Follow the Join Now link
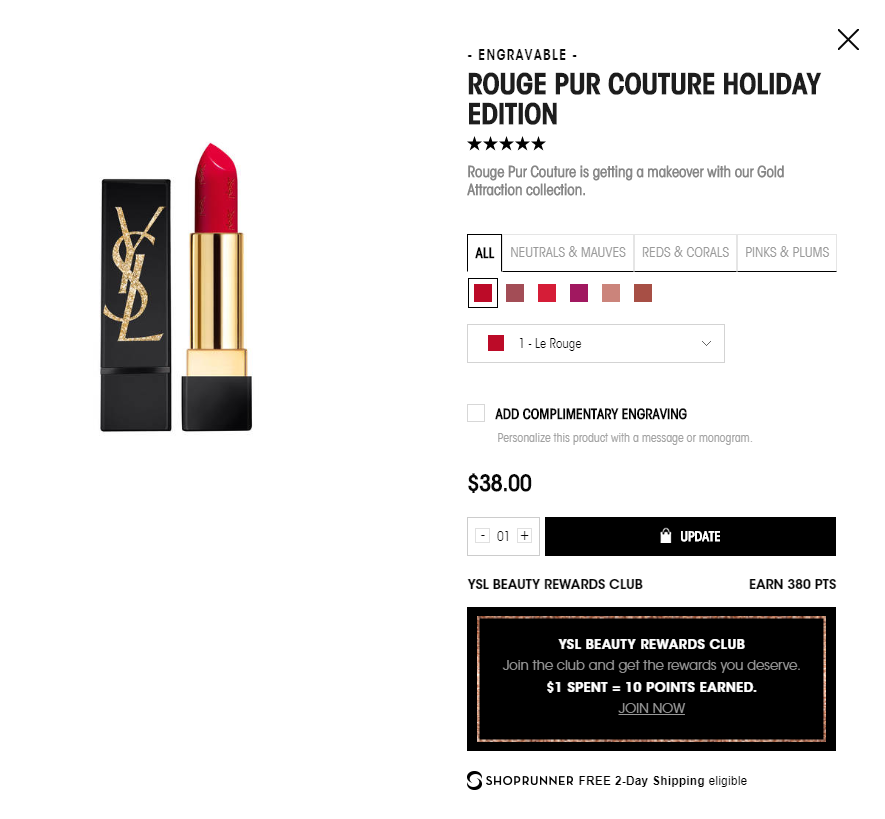This screenshot has width=885, height=819. [x=651, y=708]
